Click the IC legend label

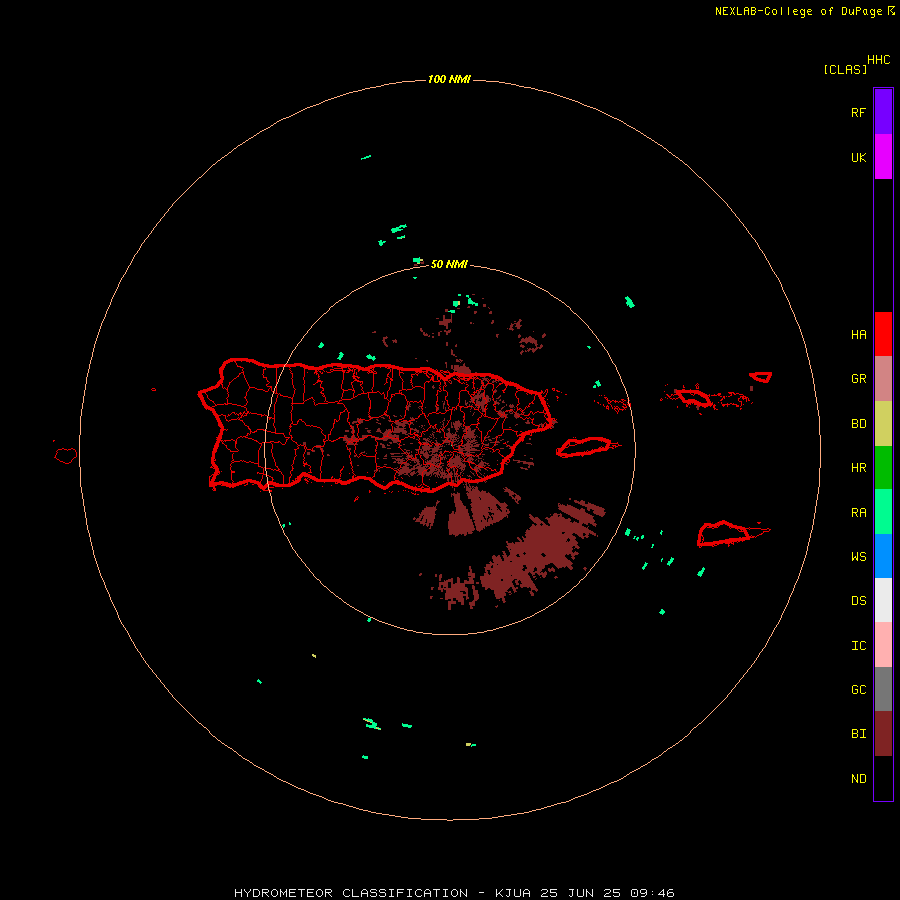point(858,645)
